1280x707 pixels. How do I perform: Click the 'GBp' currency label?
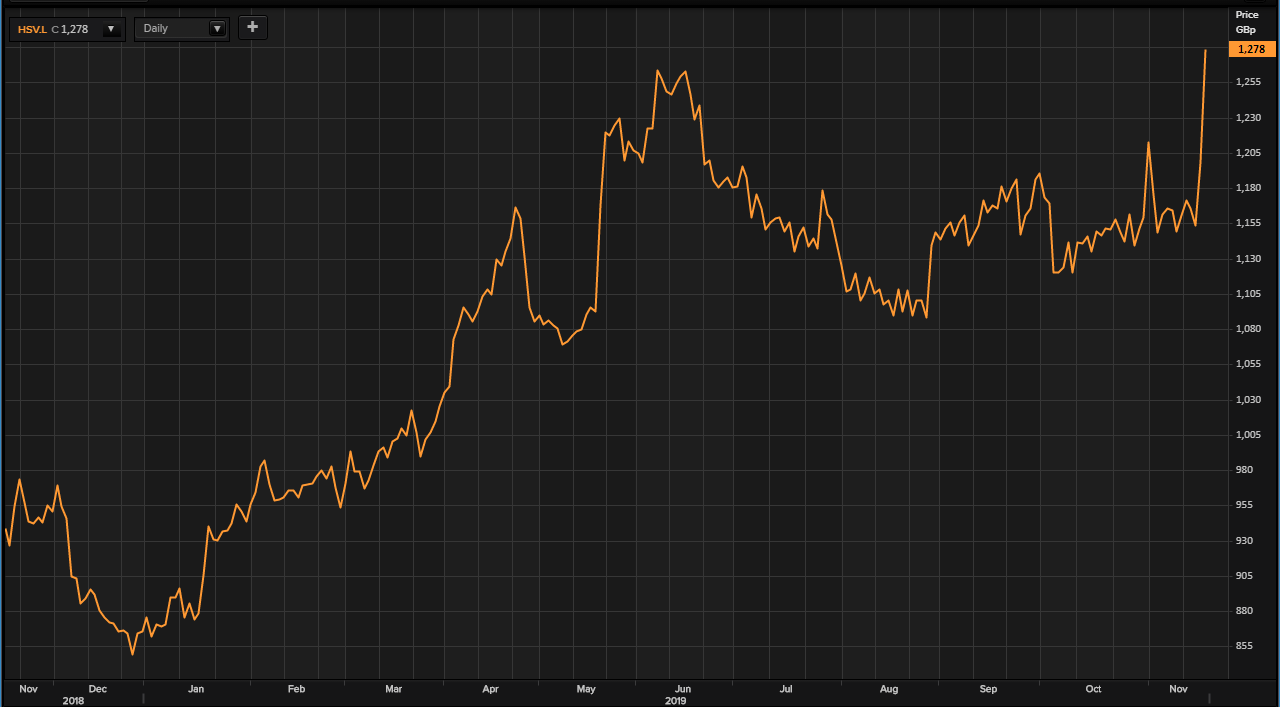pyautogui.click(x=1247, y=30)
